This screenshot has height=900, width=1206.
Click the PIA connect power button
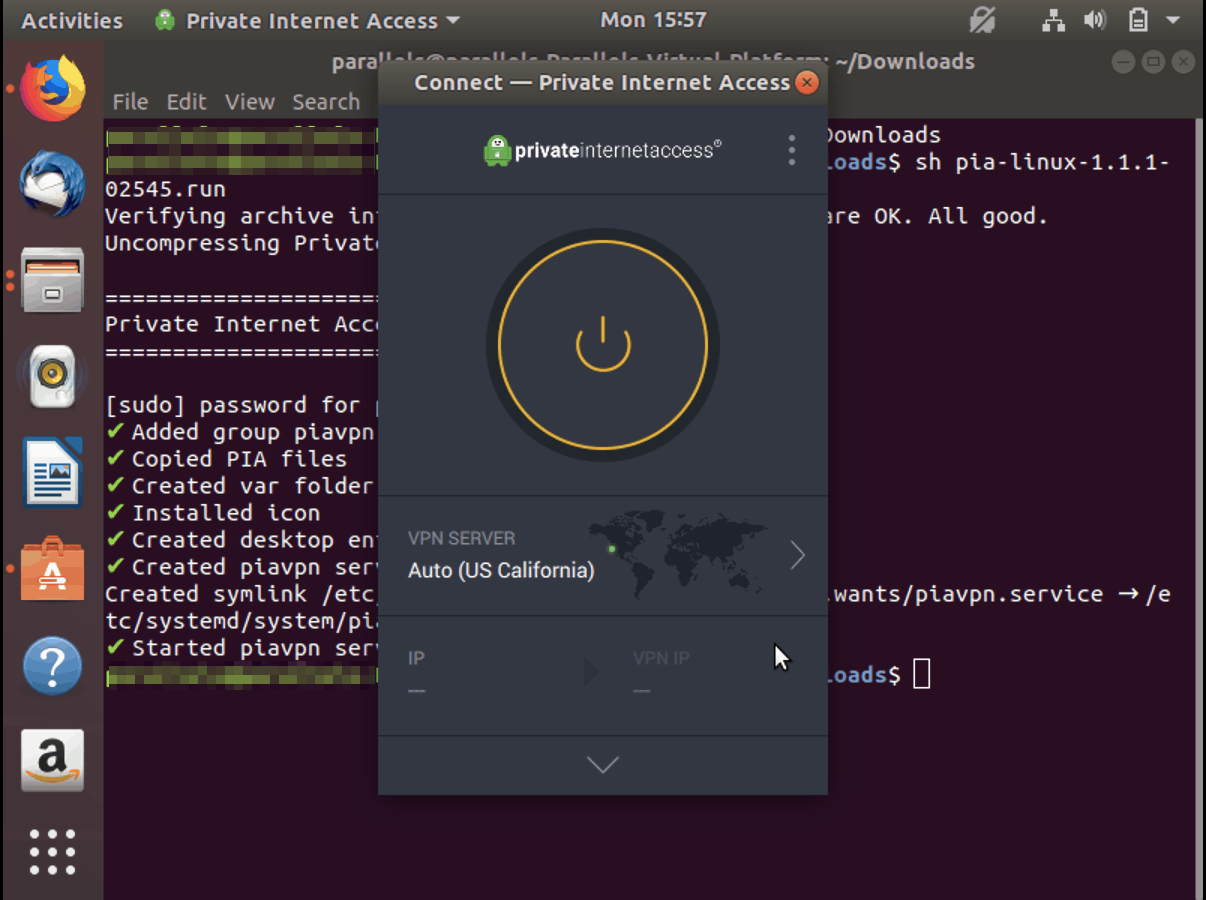602,344
